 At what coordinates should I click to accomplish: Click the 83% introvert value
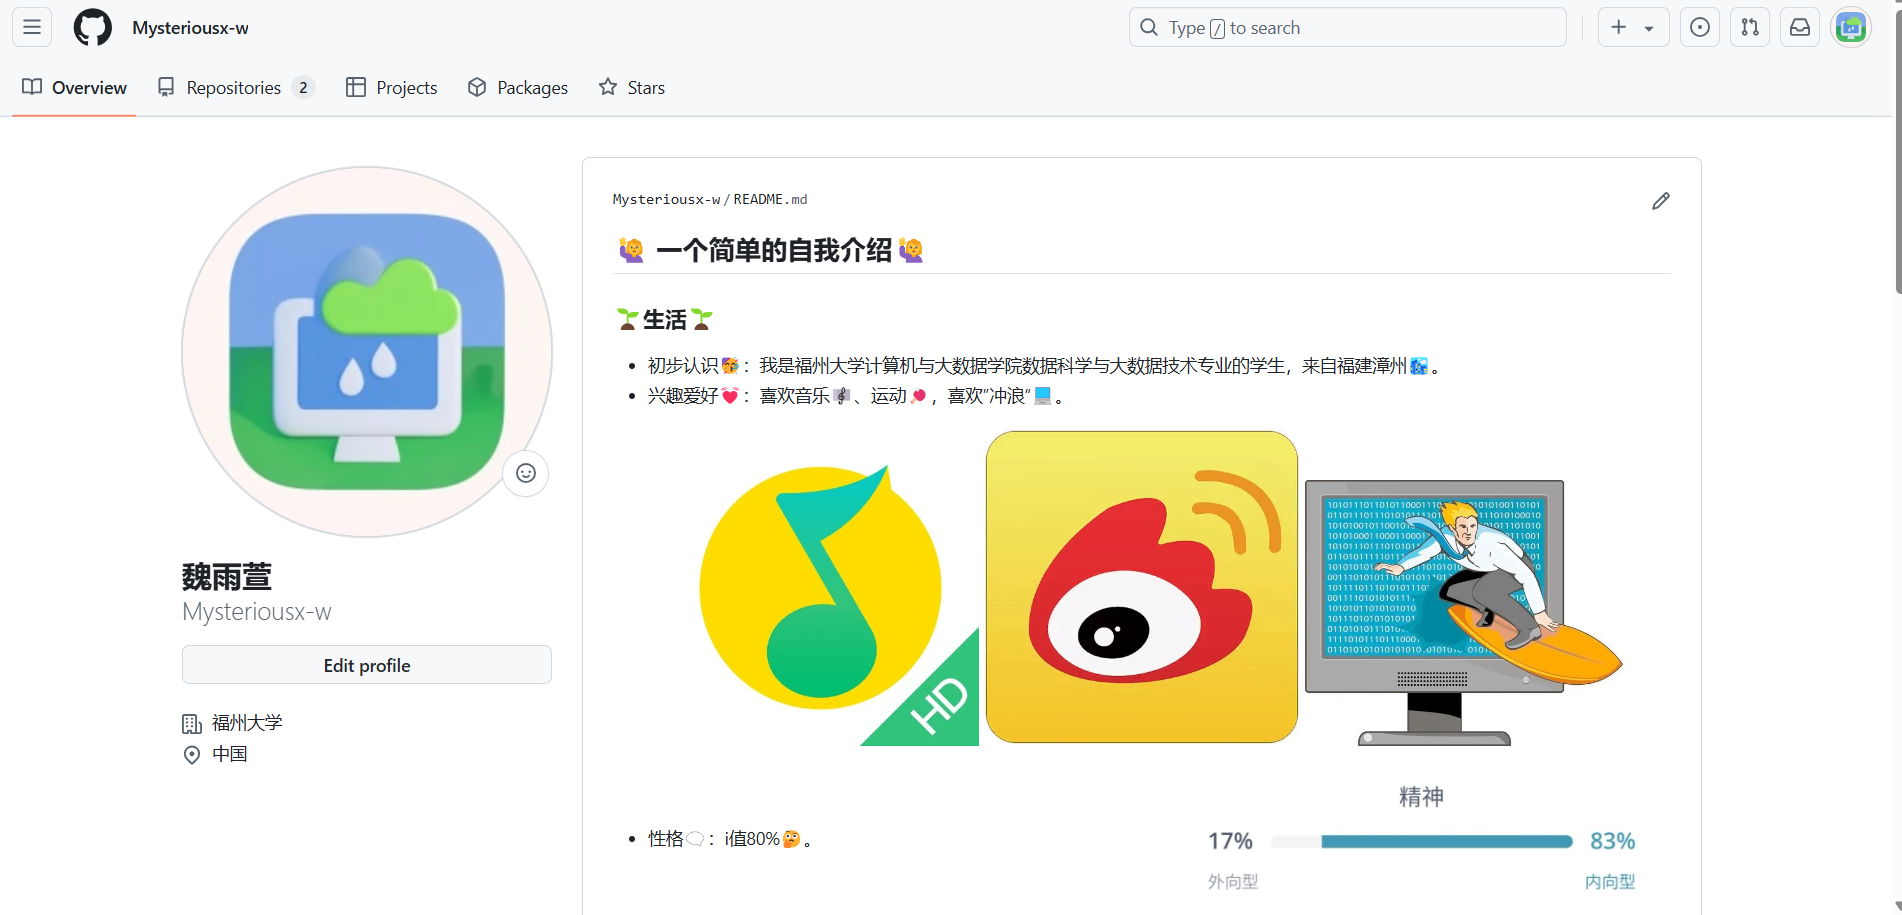point(1613,841)
